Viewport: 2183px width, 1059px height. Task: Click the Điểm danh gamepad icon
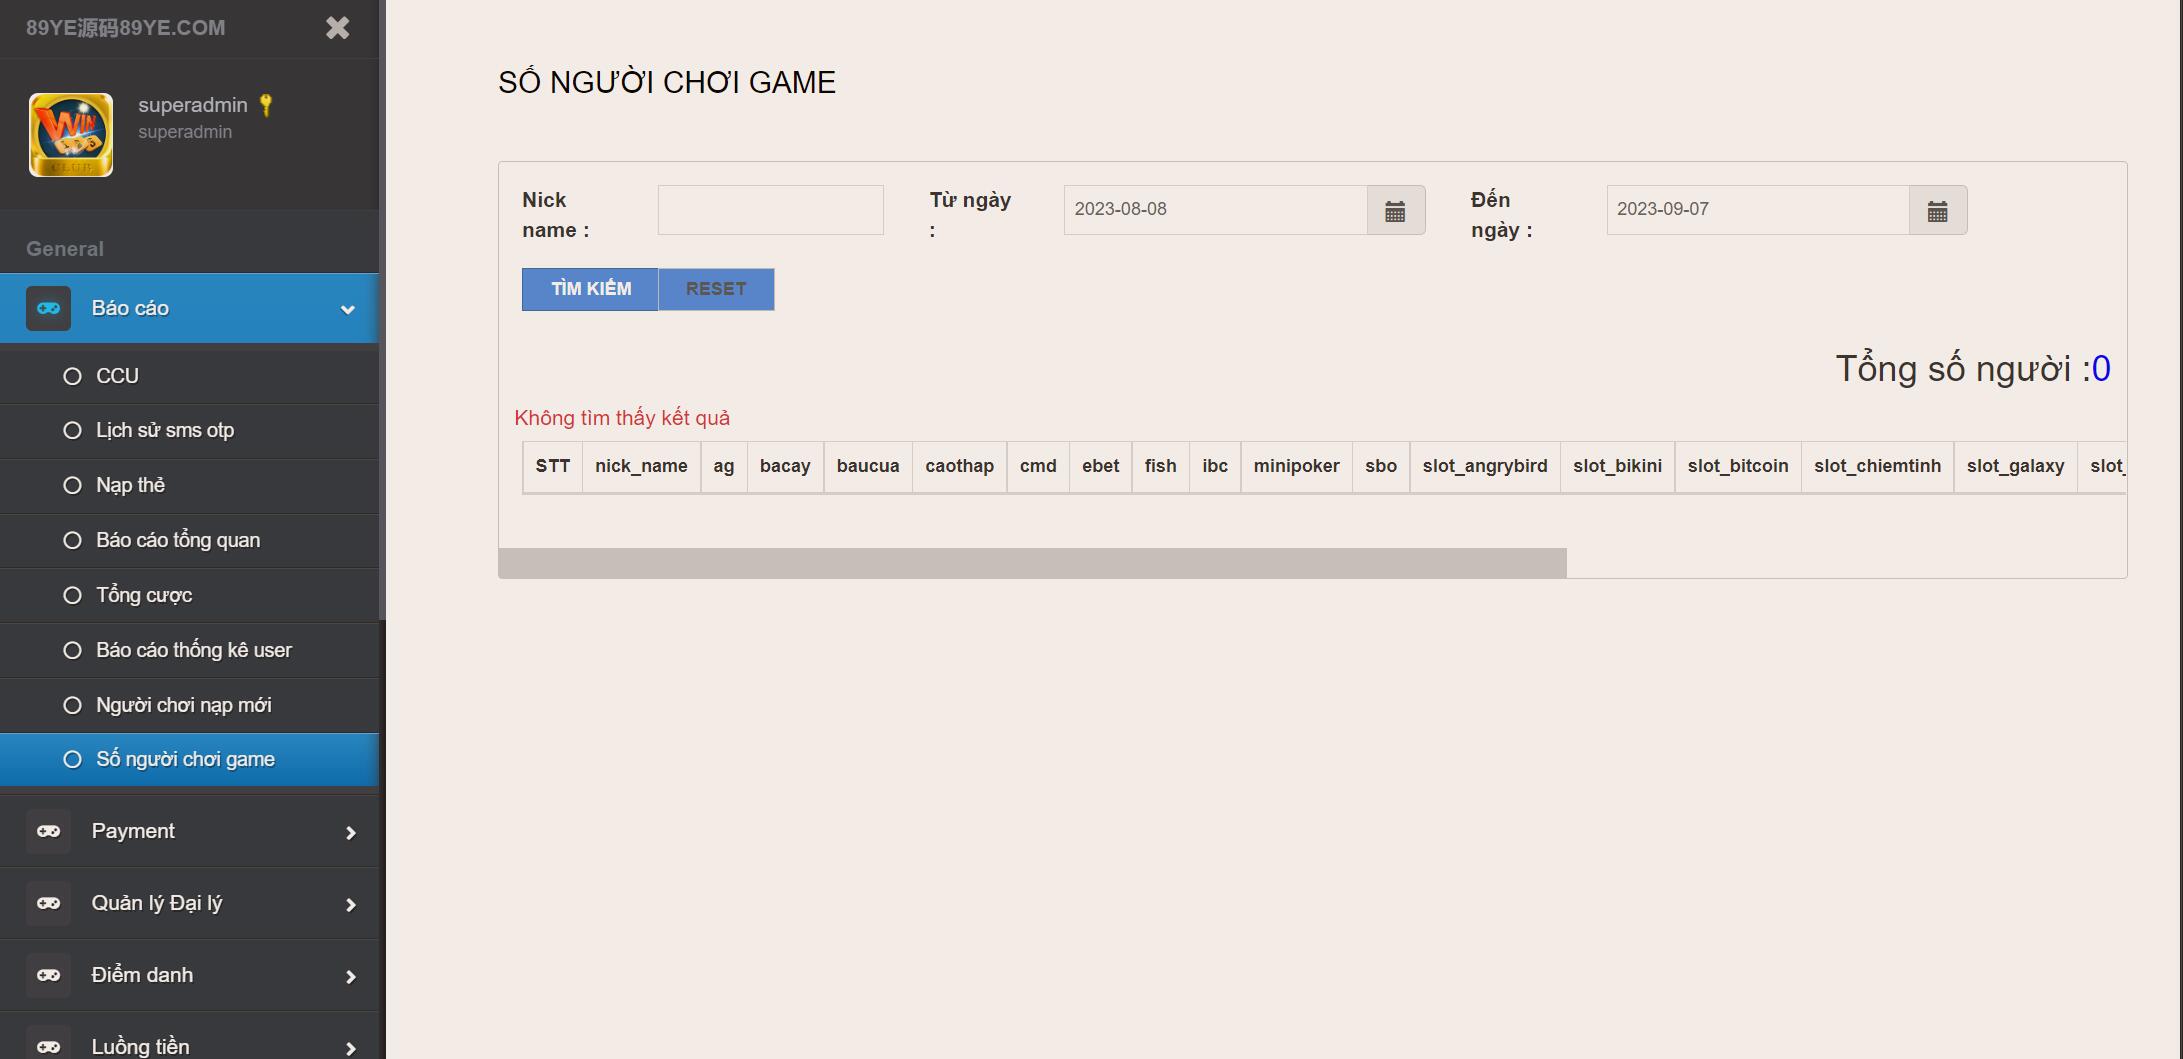[x=48, y=975]
